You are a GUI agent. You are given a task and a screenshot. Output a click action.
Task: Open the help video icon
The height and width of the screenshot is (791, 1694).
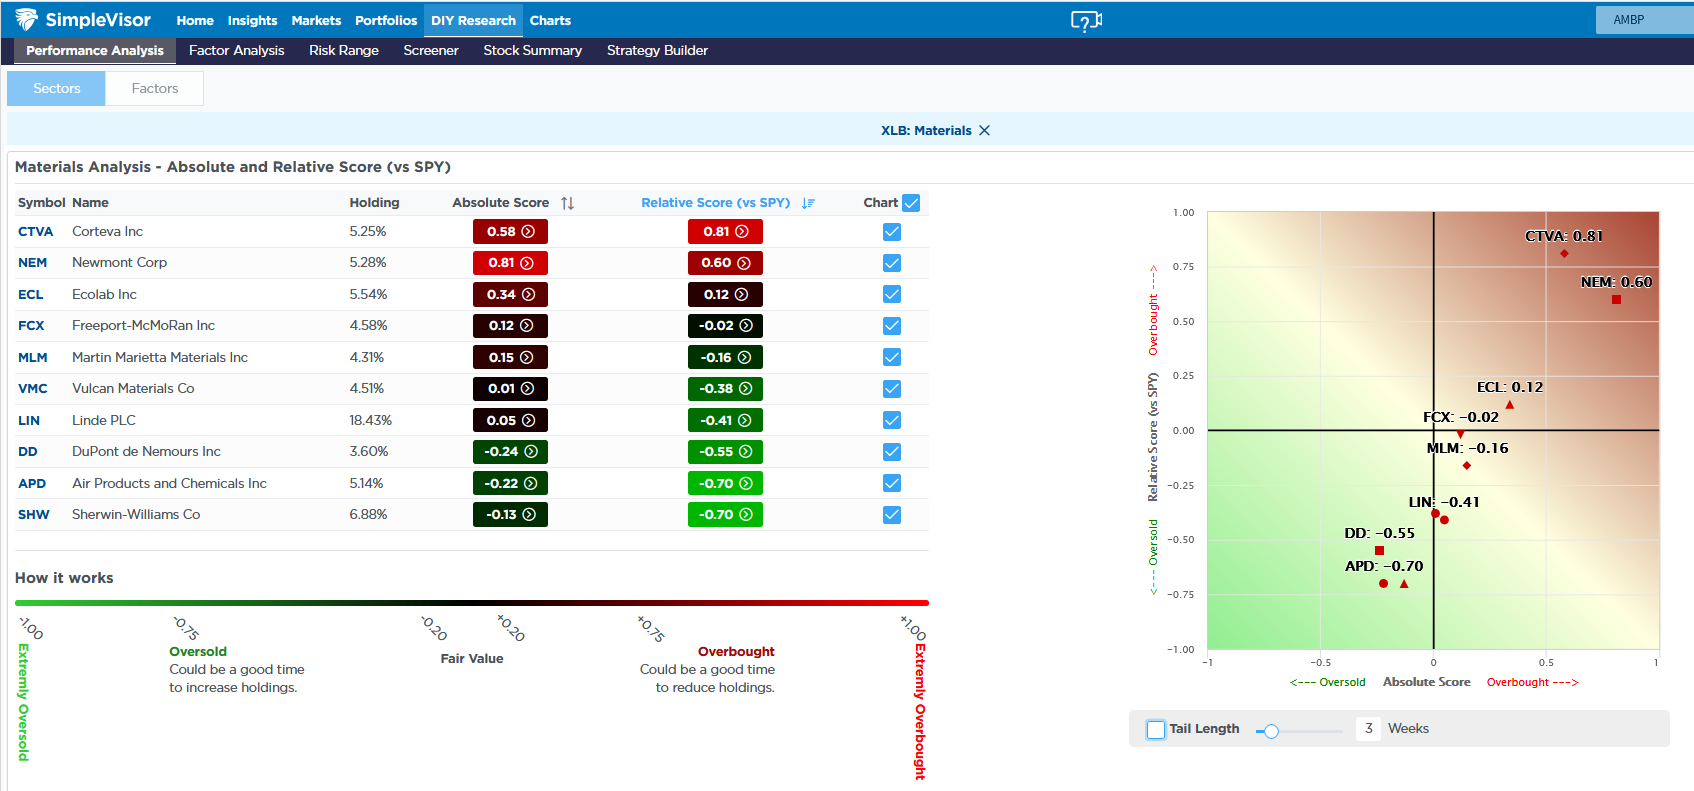click(x=1086, y=21)
